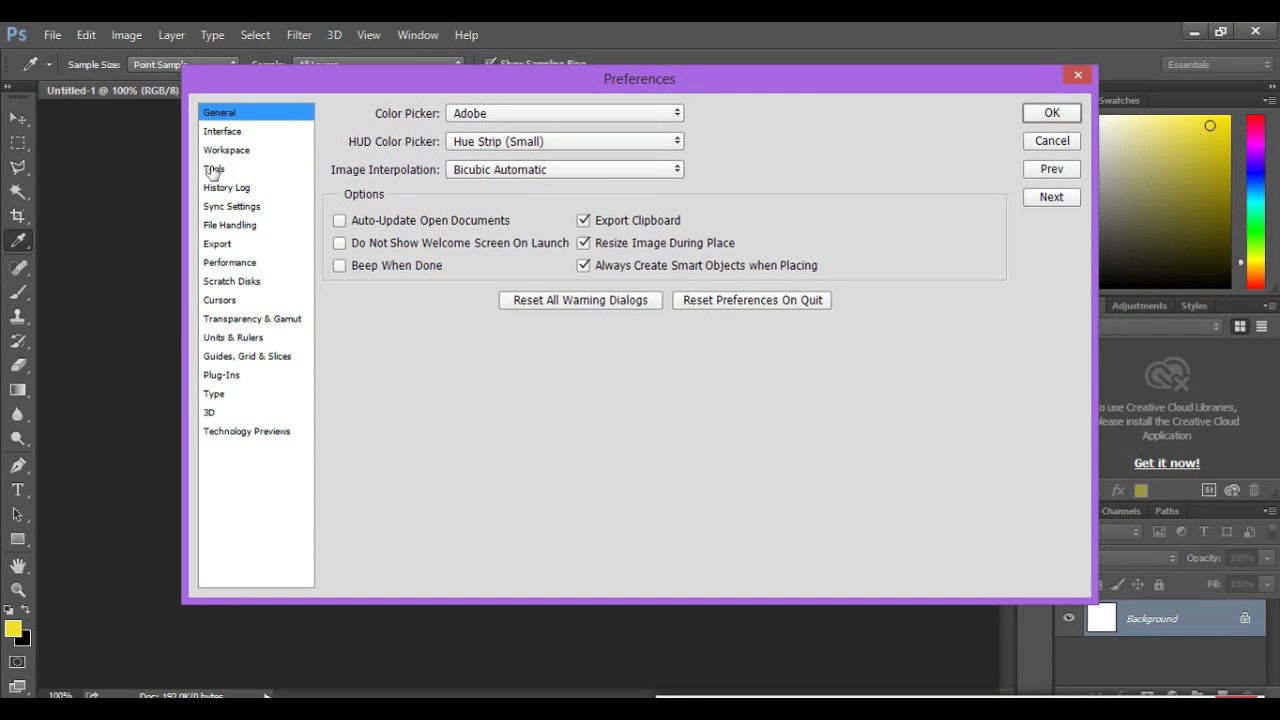
Task: Select the History Brush tool
Action: (18, 341)
